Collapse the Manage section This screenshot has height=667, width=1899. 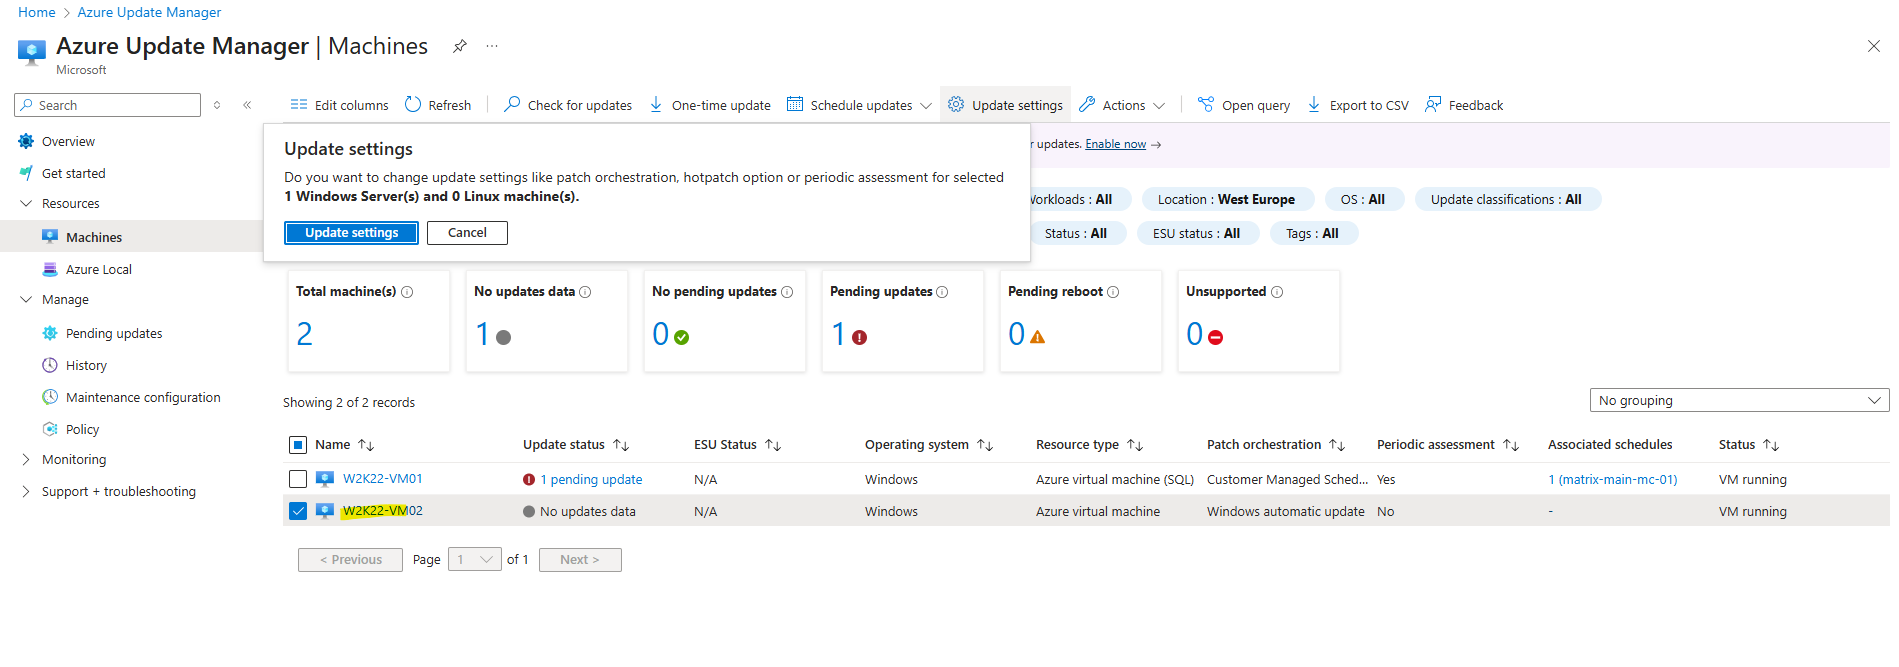click(26, 299)
